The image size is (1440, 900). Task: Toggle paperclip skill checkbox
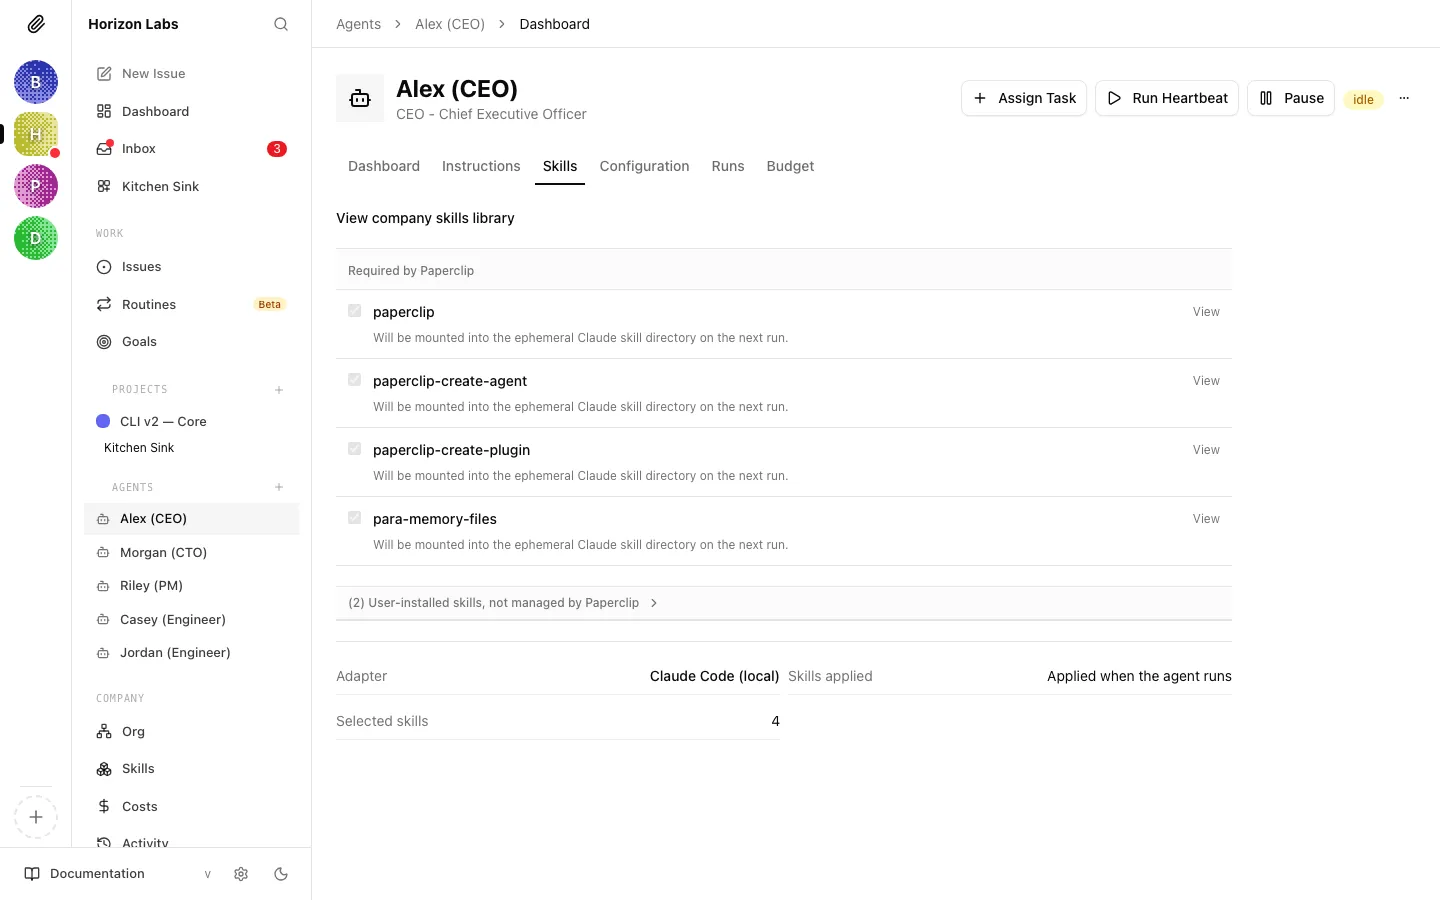(x=354, y=311)
